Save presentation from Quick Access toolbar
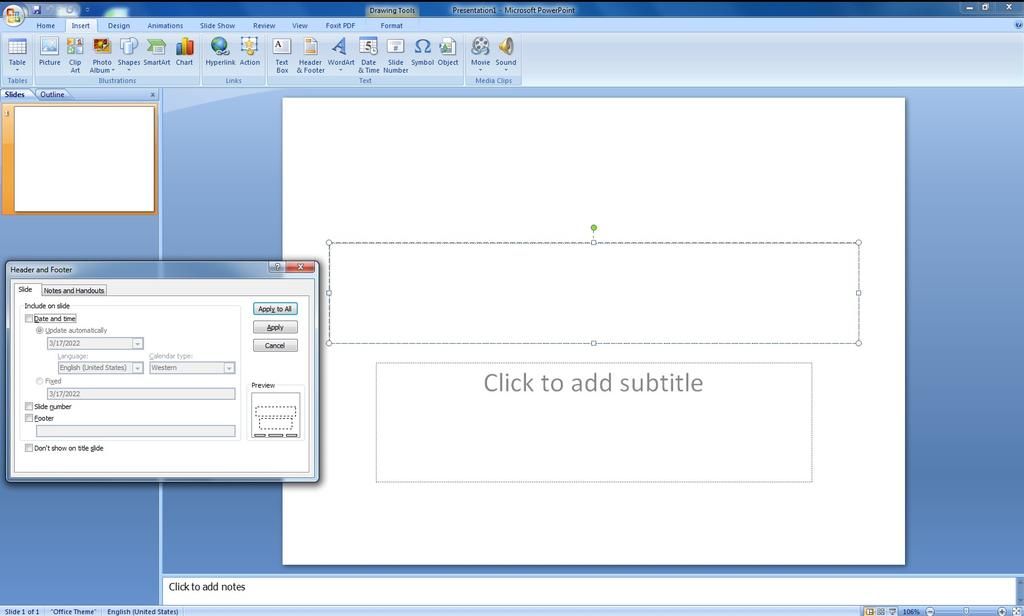 pyautogui.click(x=37, y=10)
